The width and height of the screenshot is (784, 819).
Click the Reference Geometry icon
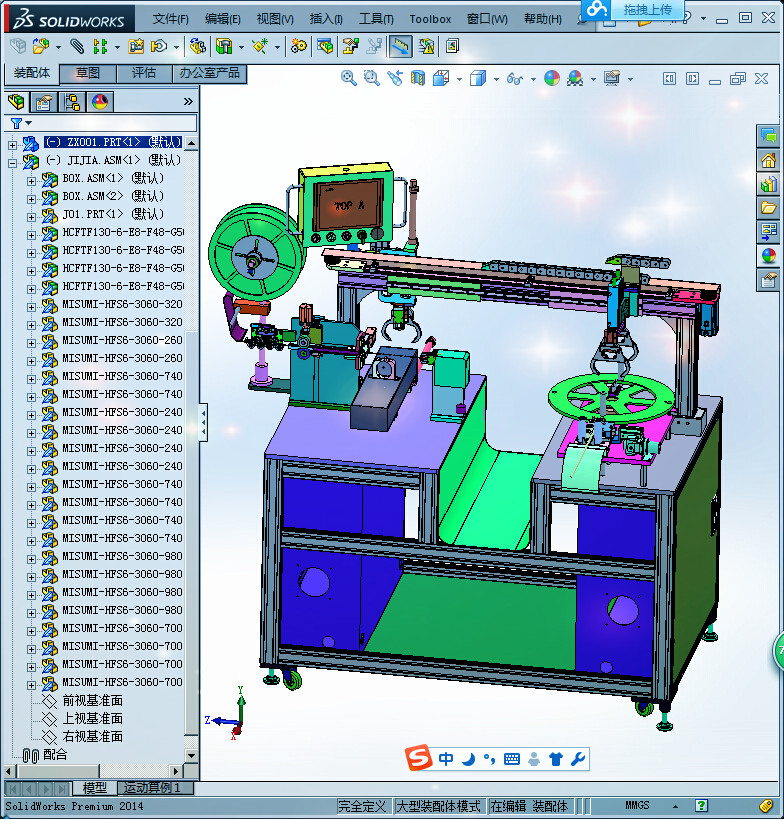click(x=260, y=46)
